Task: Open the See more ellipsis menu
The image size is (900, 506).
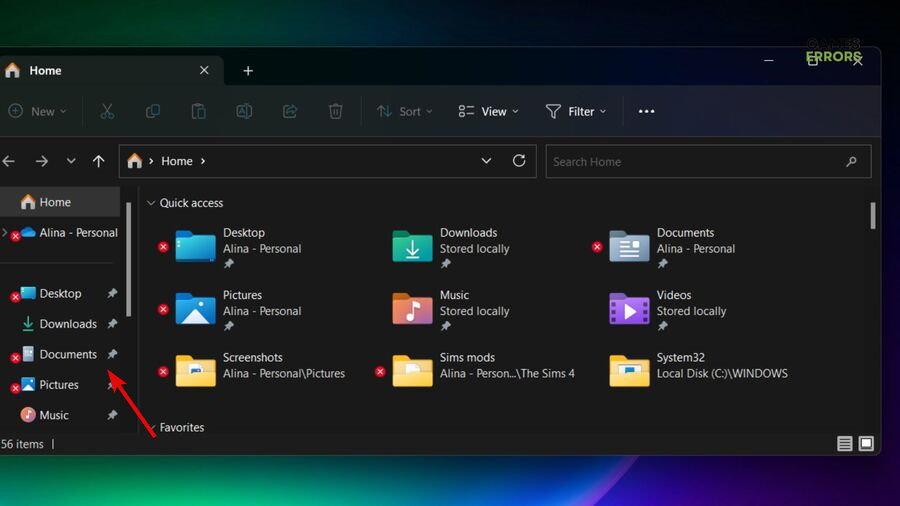Action: (x=646, y=111)
